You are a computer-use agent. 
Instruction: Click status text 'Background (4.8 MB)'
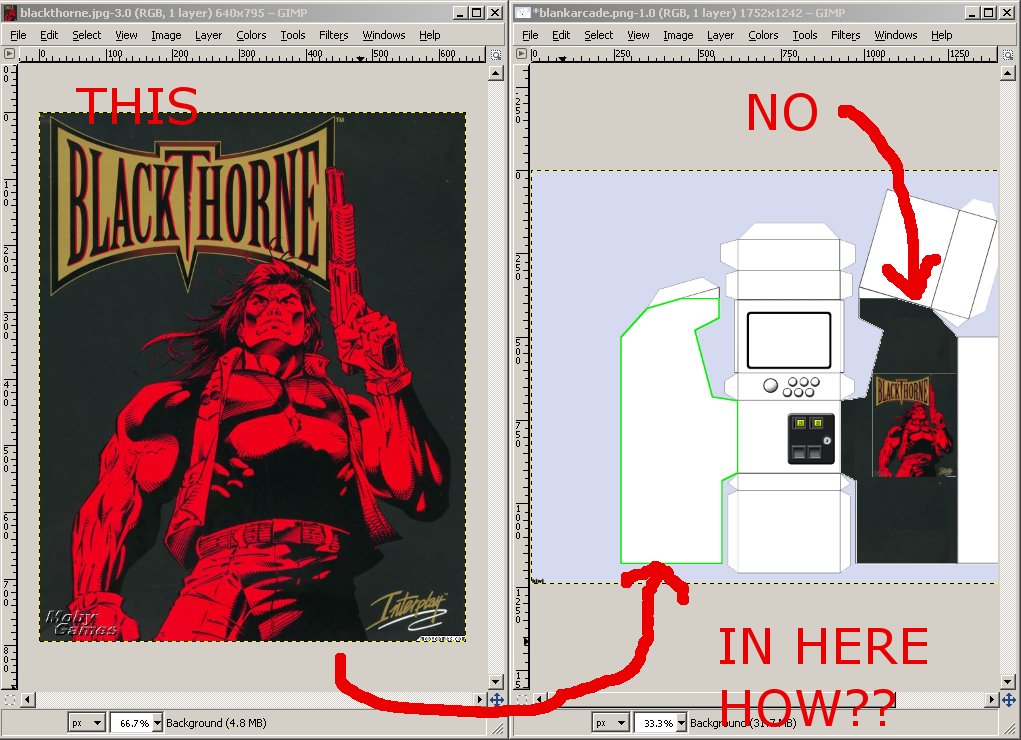click(x=216, y=723)
